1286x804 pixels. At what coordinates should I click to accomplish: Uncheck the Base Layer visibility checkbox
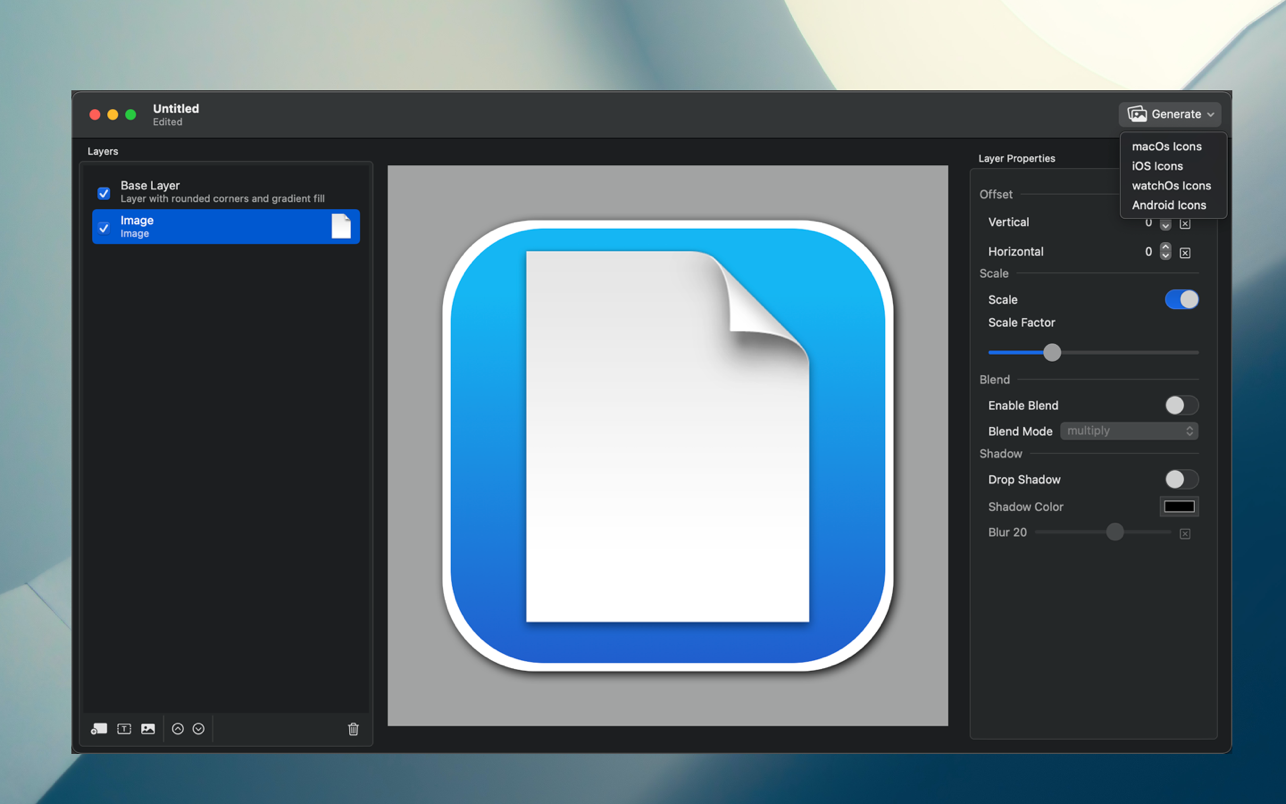click(x=104, y=193)
